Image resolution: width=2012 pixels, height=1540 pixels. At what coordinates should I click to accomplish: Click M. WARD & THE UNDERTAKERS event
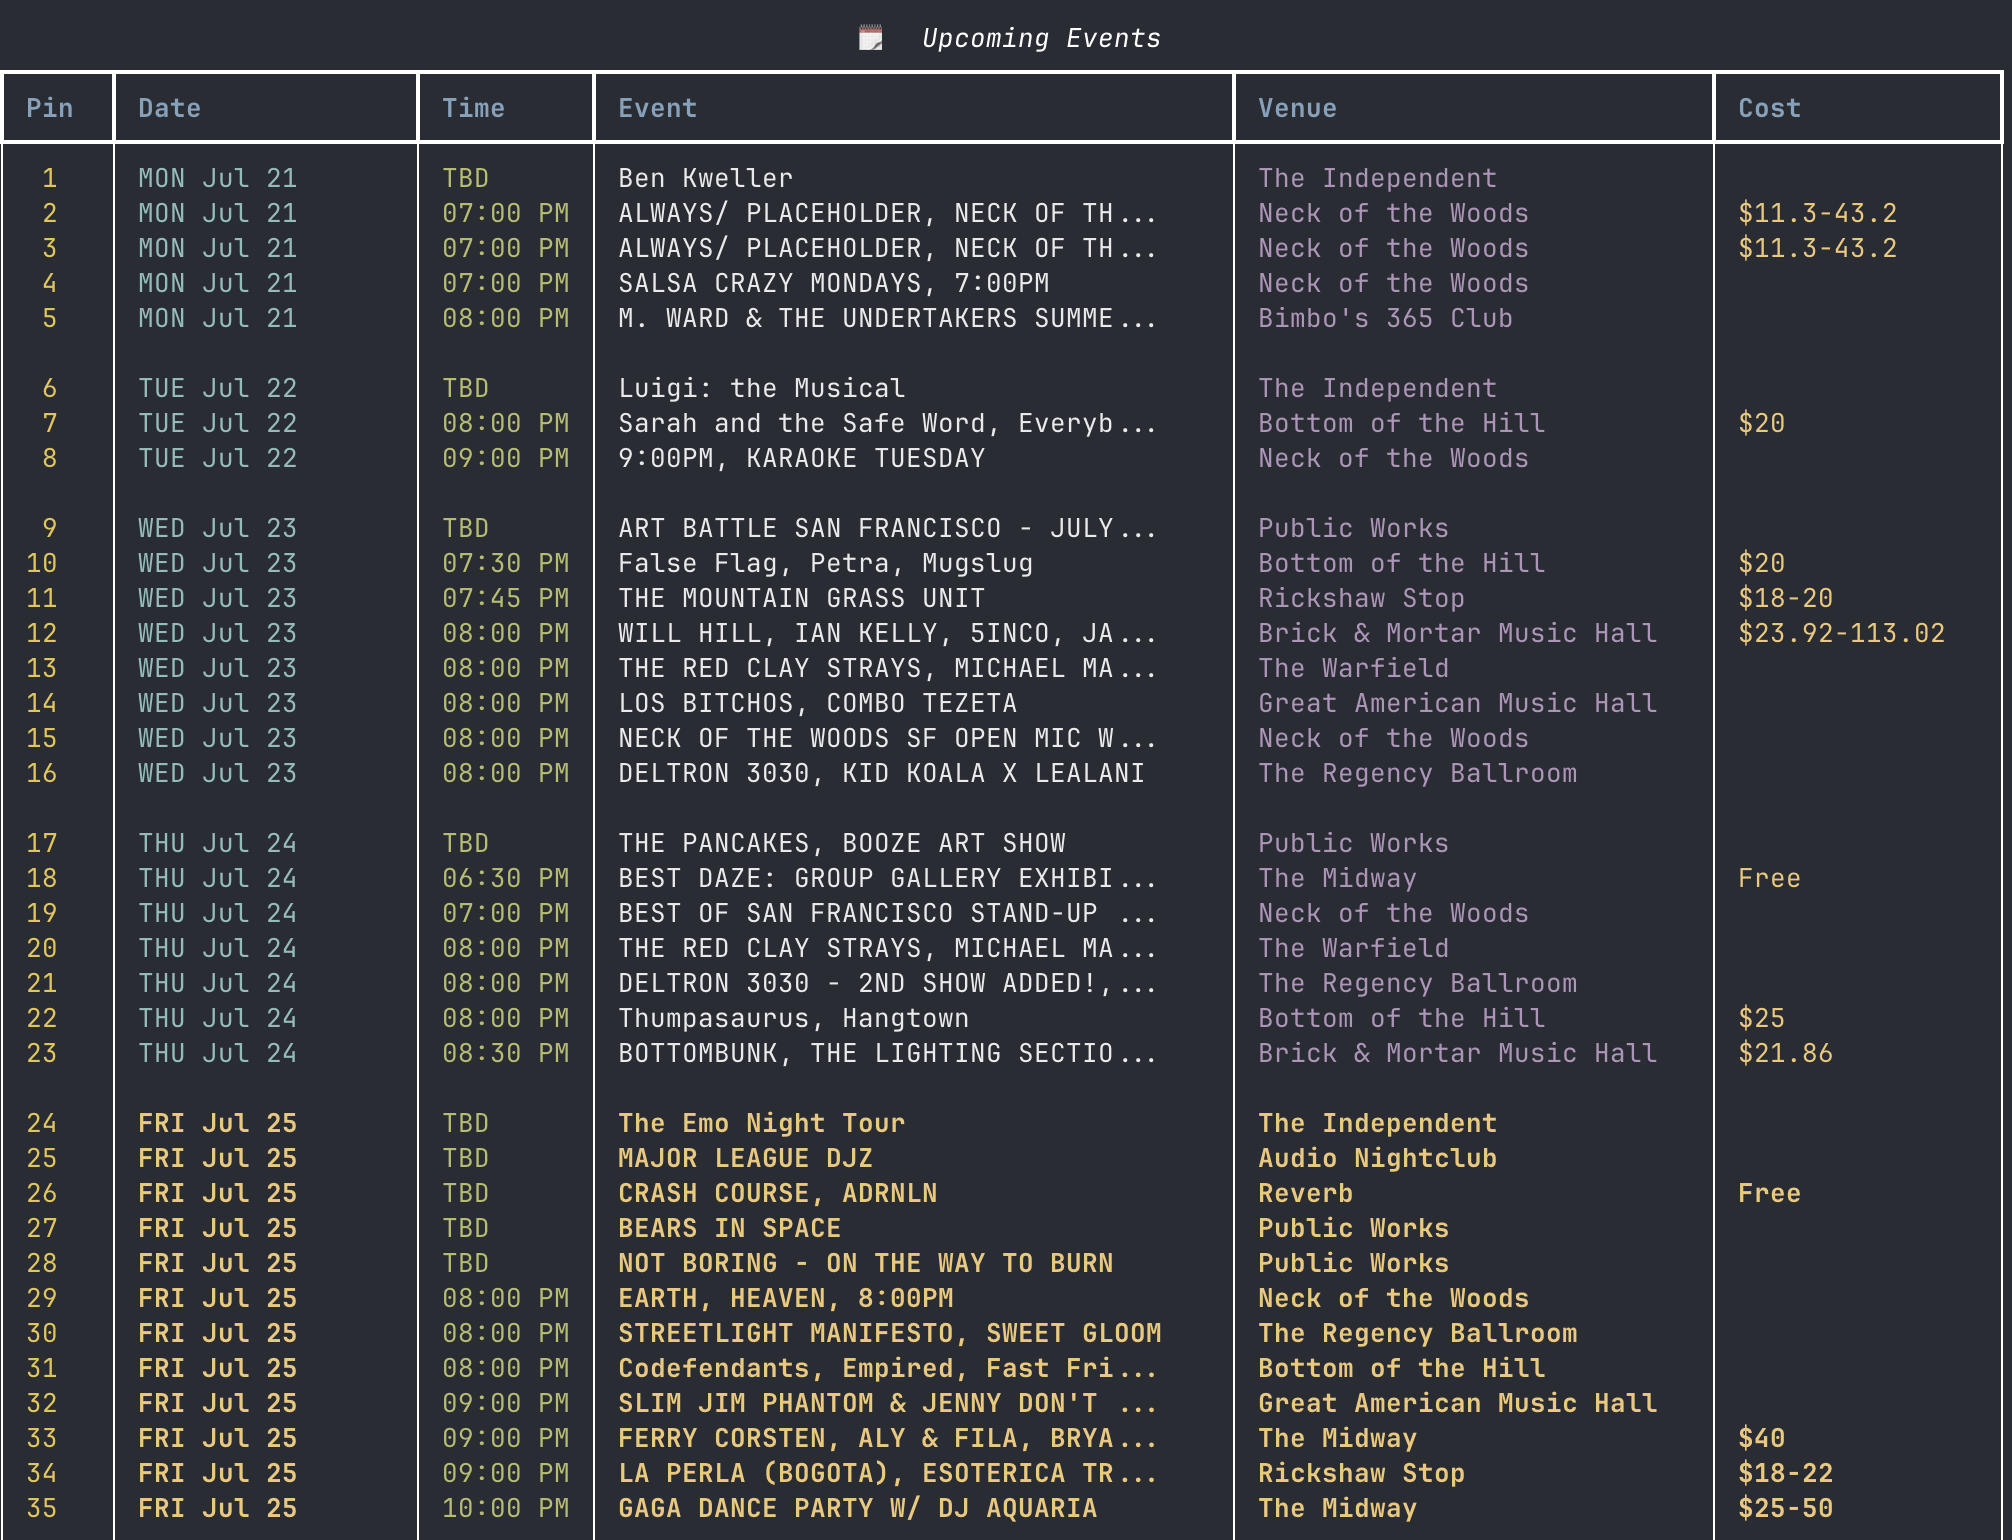(x=887, y=318)
